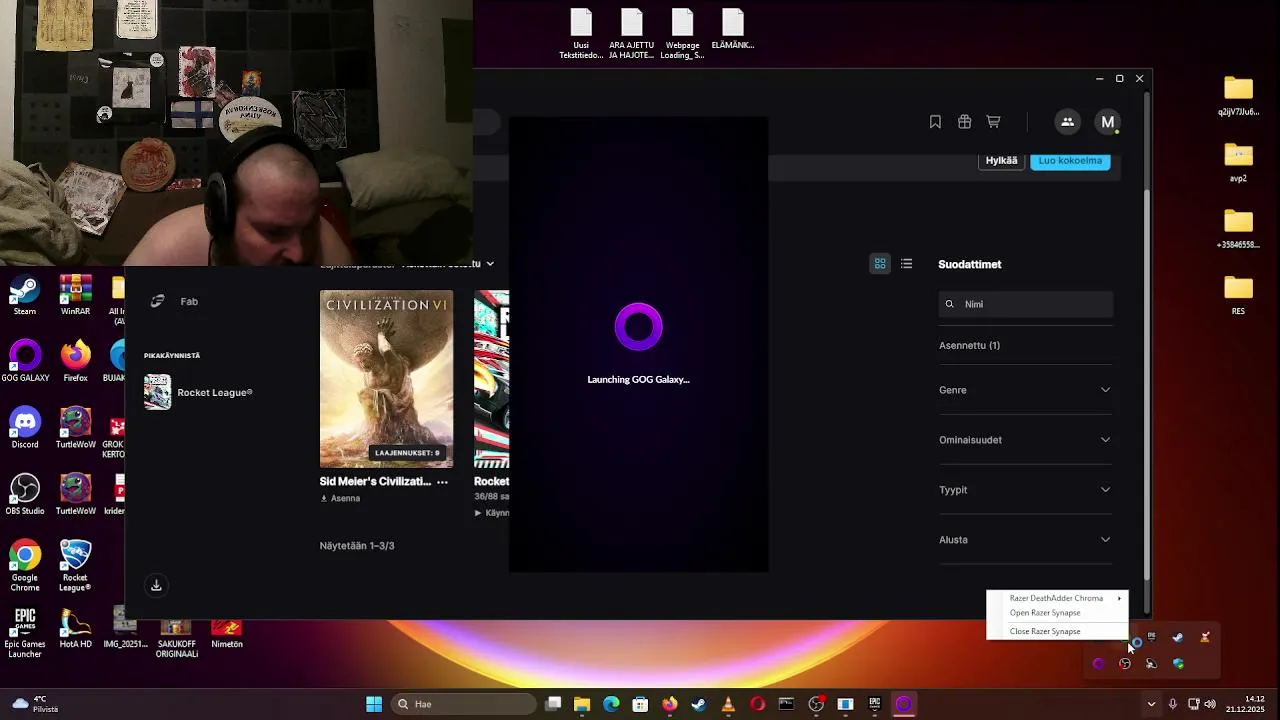
Task: Launch Rocket League from quick launch sidebar
Action: pyautogui.click(x=199, y=392)
